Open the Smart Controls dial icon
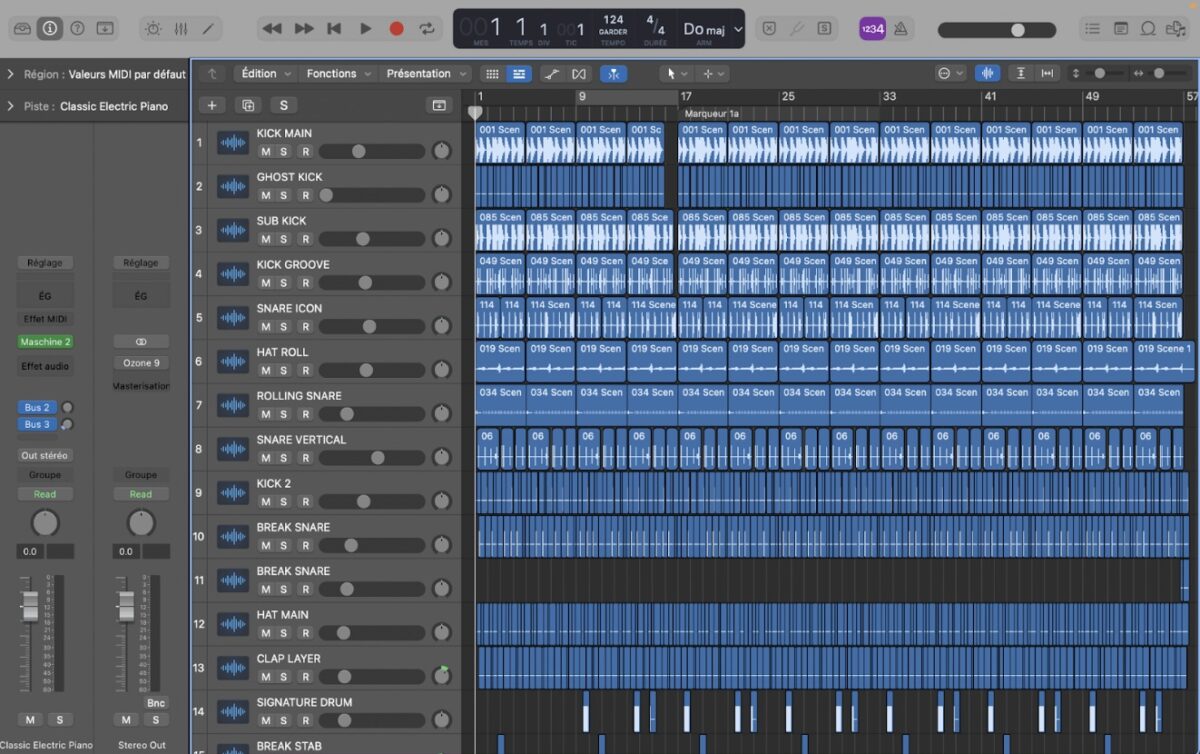Viewport: 1200px width, 754px height. click(x=105, y=29)
